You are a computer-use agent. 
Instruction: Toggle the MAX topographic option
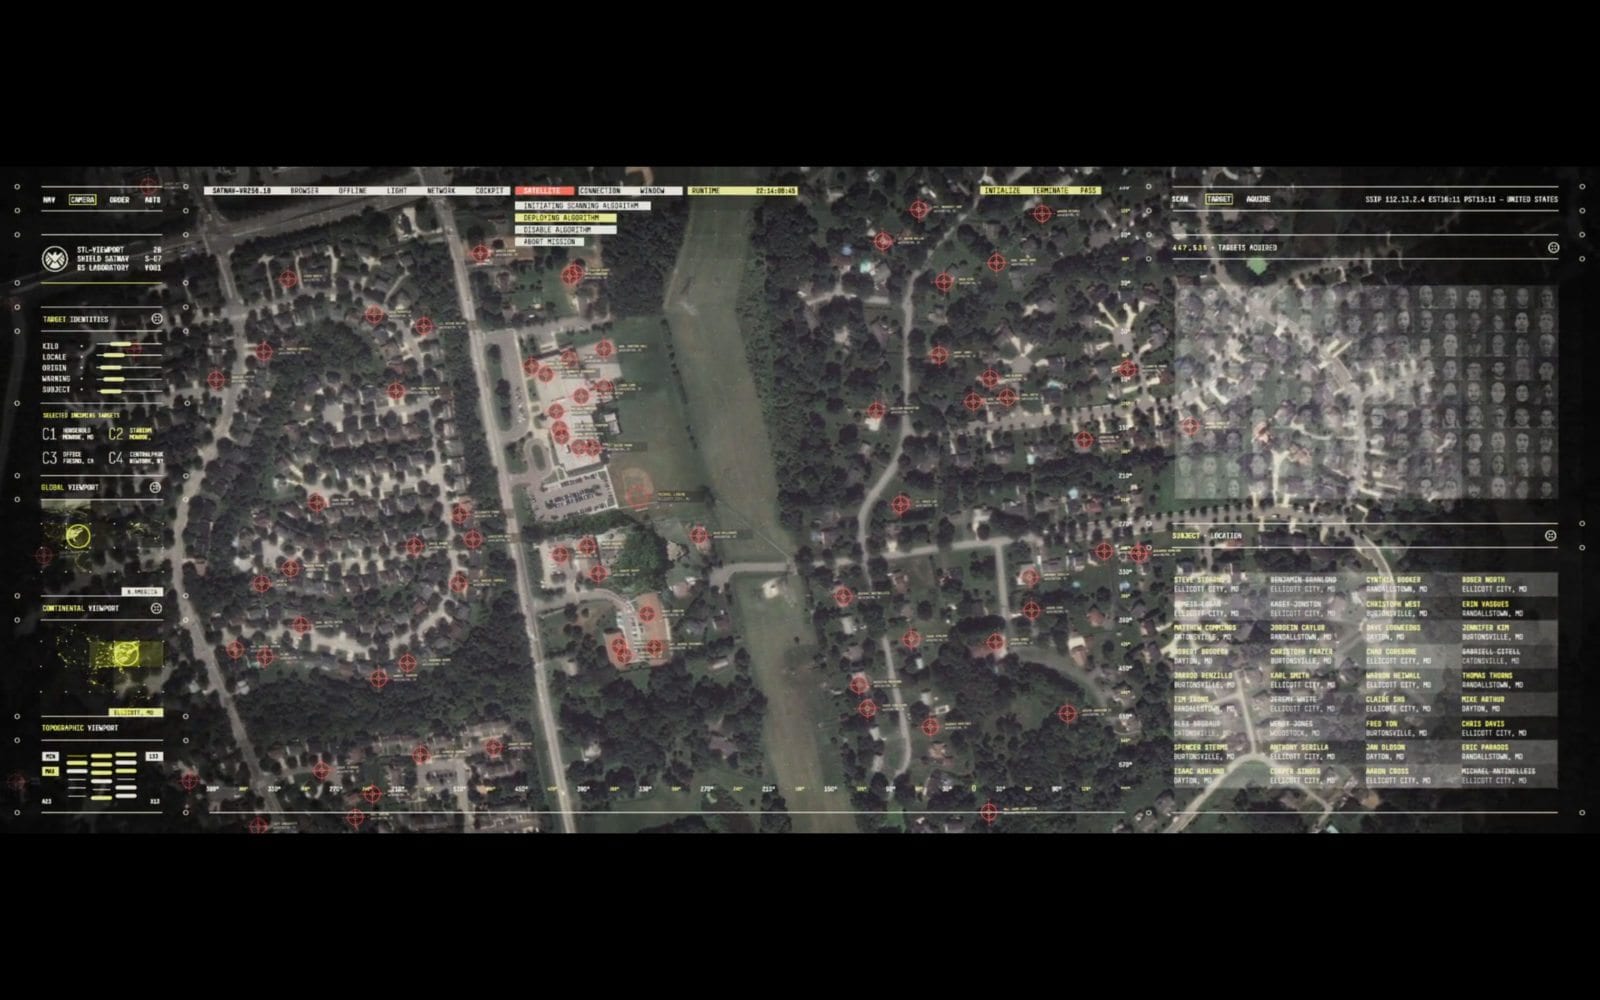(x=50, y=771)
